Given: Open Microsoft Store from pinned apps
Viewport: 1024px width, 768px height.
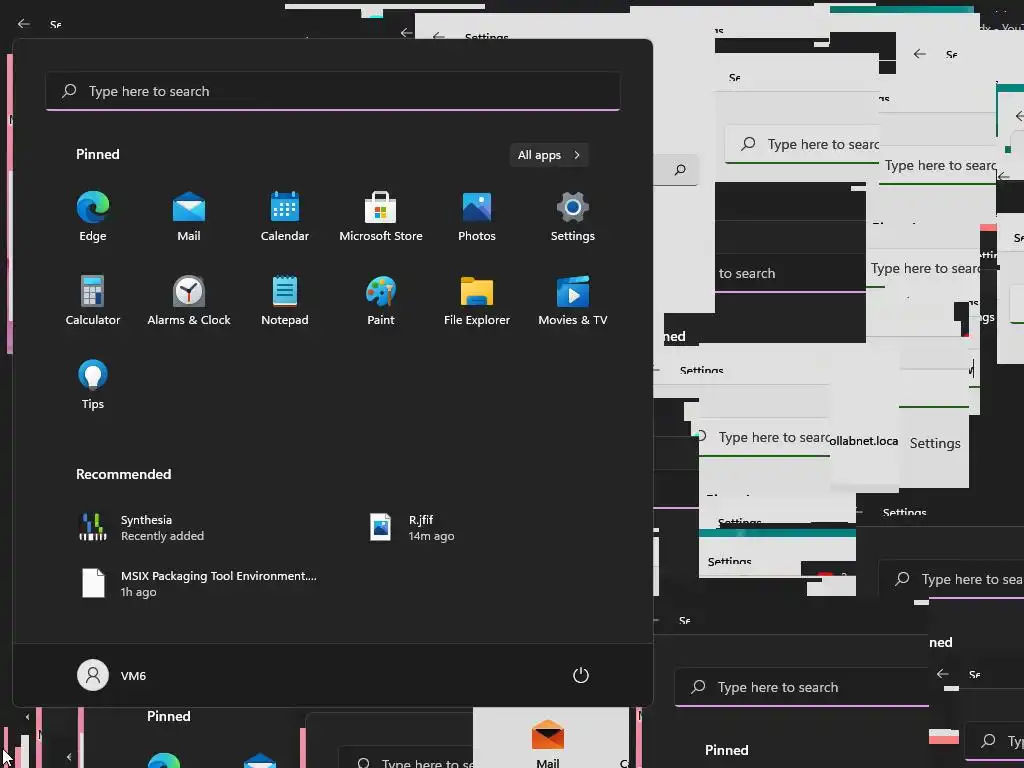Looking at the screenshot, I should tap(381, 217).
